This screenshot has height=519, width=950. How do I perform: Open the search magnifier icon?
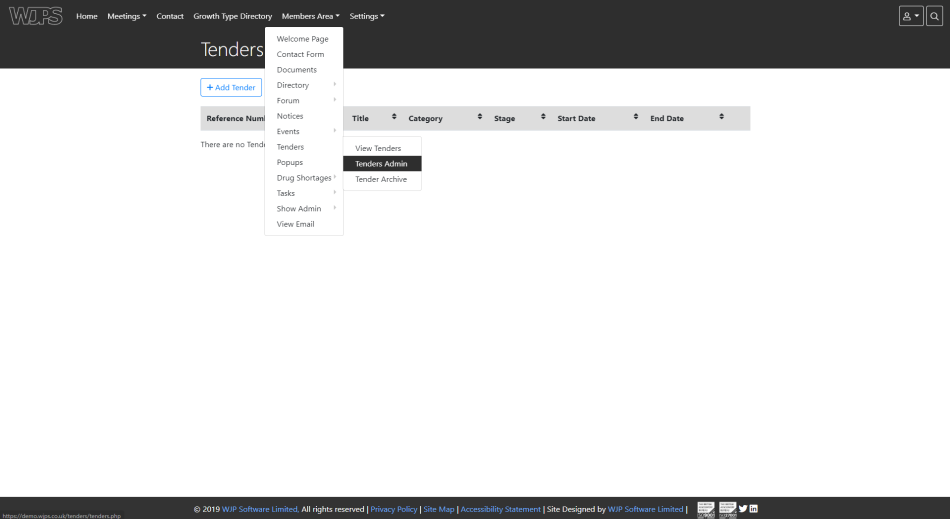[x=934, y=16]
